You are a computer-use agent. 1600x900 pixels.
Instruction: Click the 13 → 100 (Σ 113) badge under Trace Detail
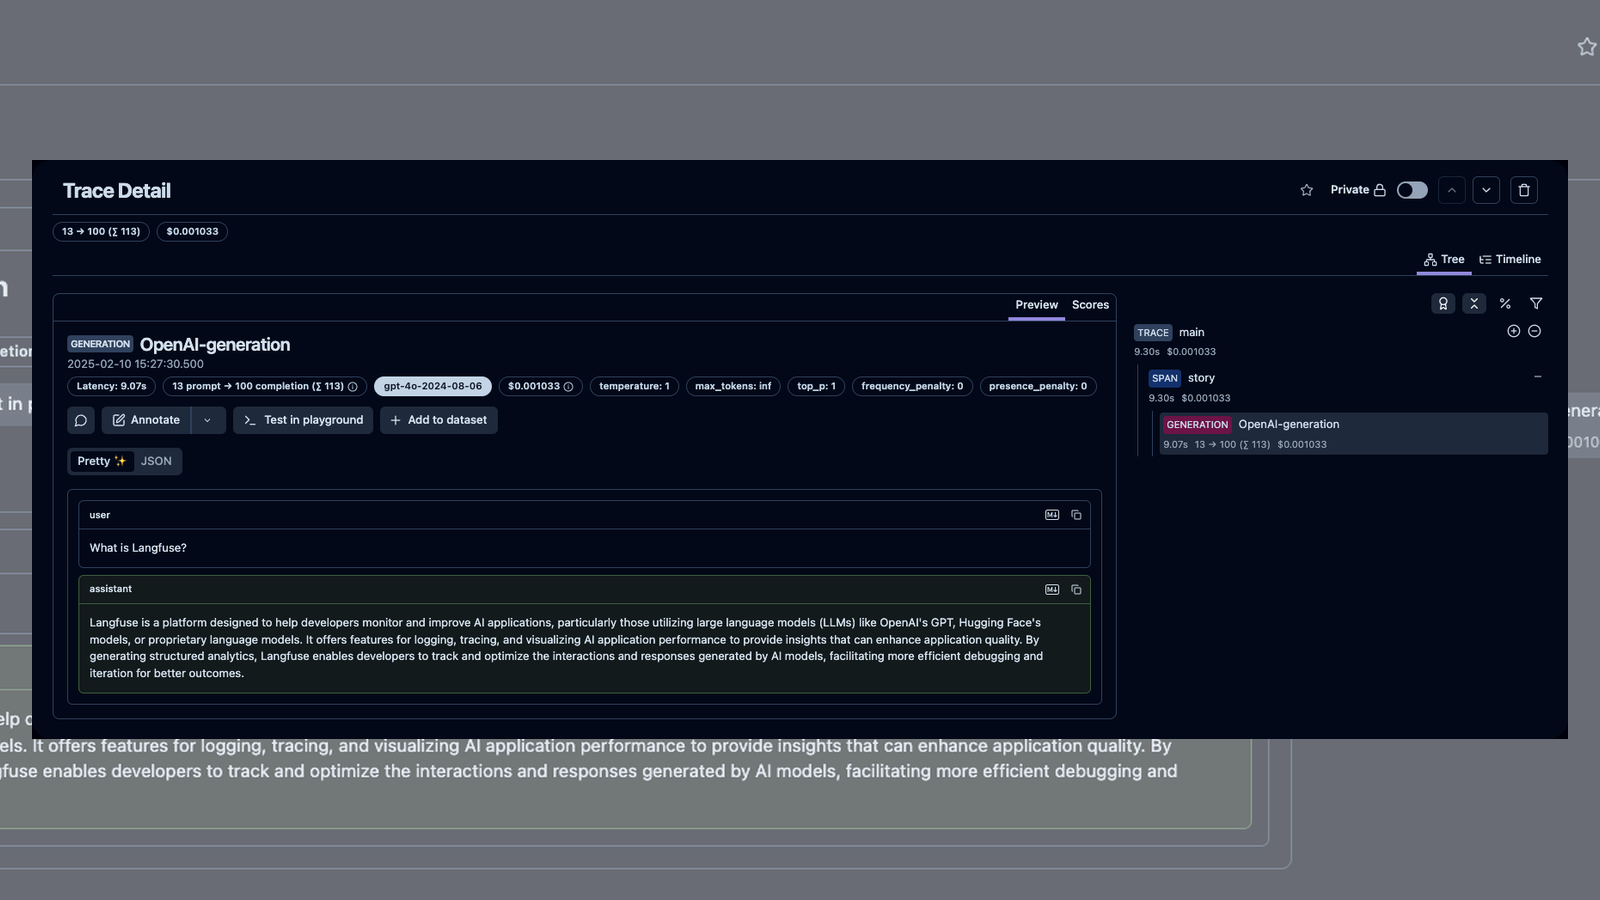point(101,231)
